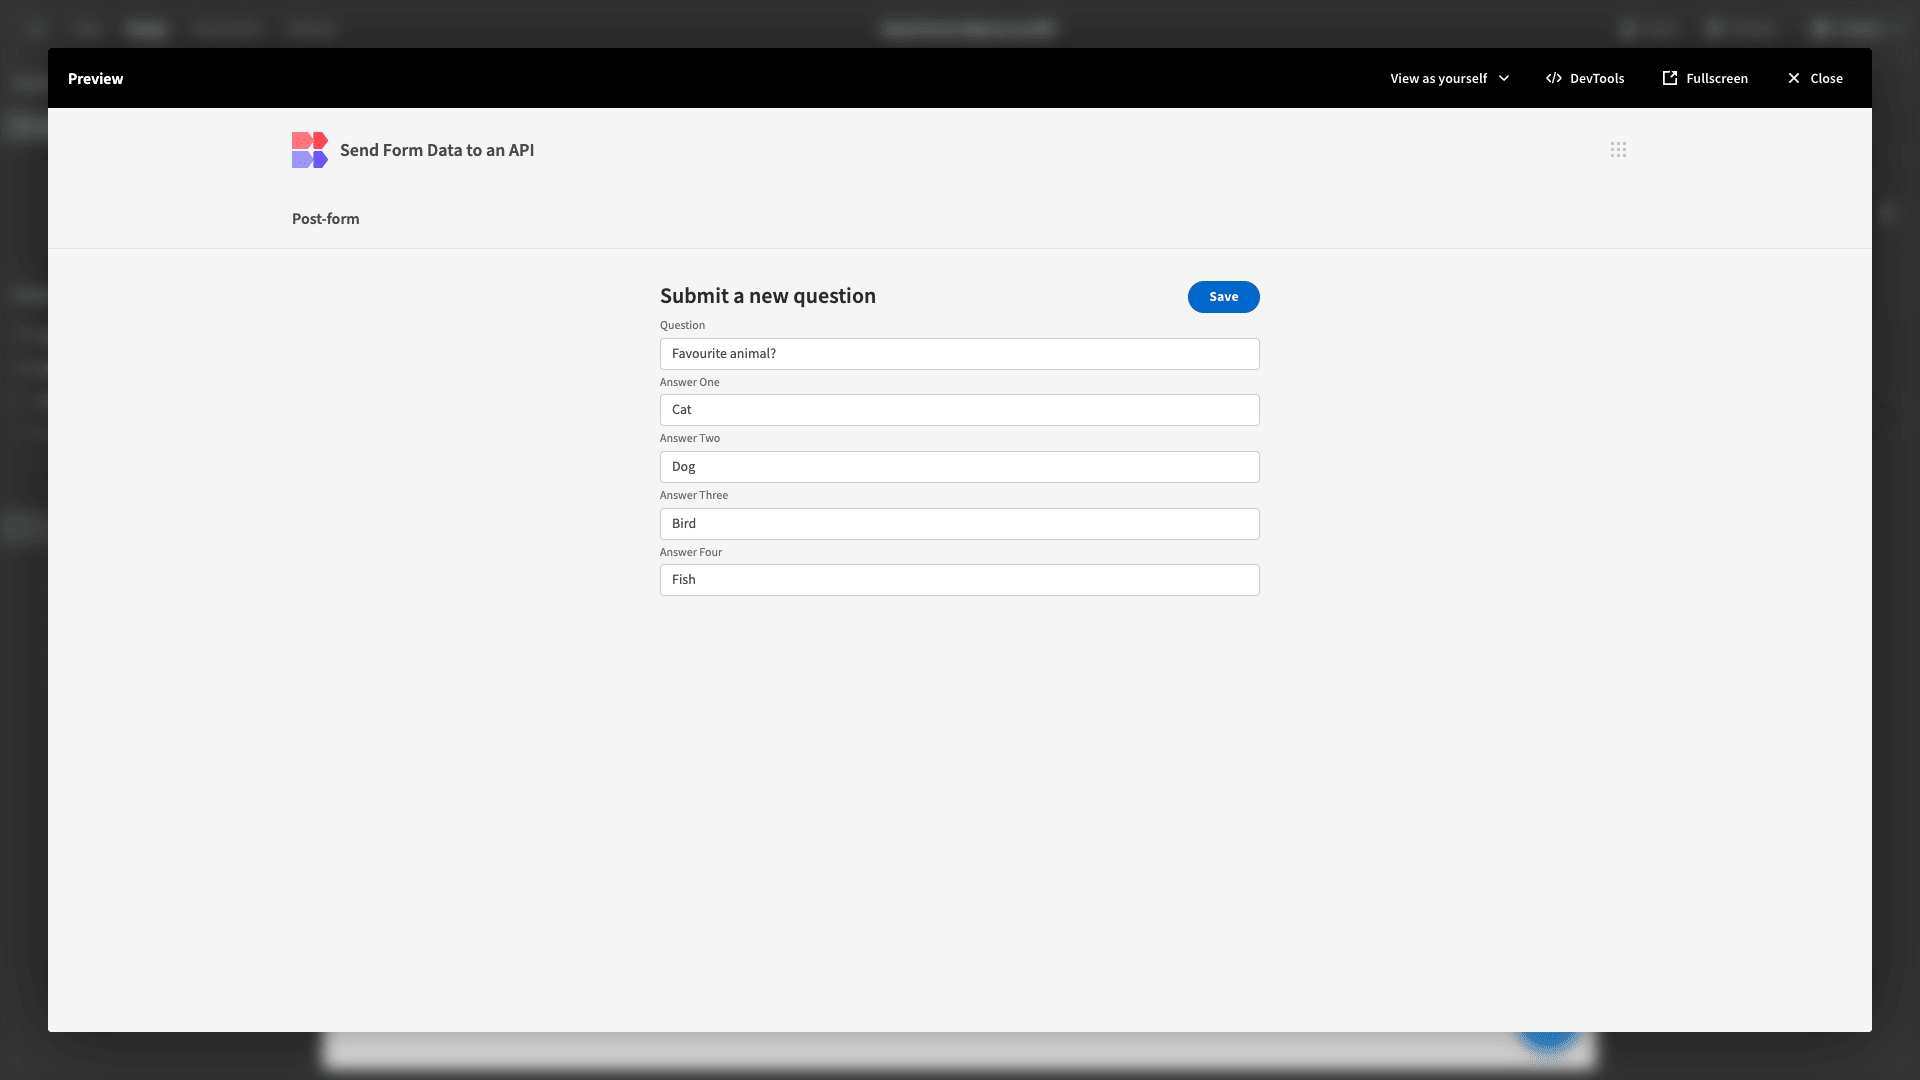Click the Post-form section label
The height and width of the screenshot is (1080, 1920).
[x=326, y=218]
